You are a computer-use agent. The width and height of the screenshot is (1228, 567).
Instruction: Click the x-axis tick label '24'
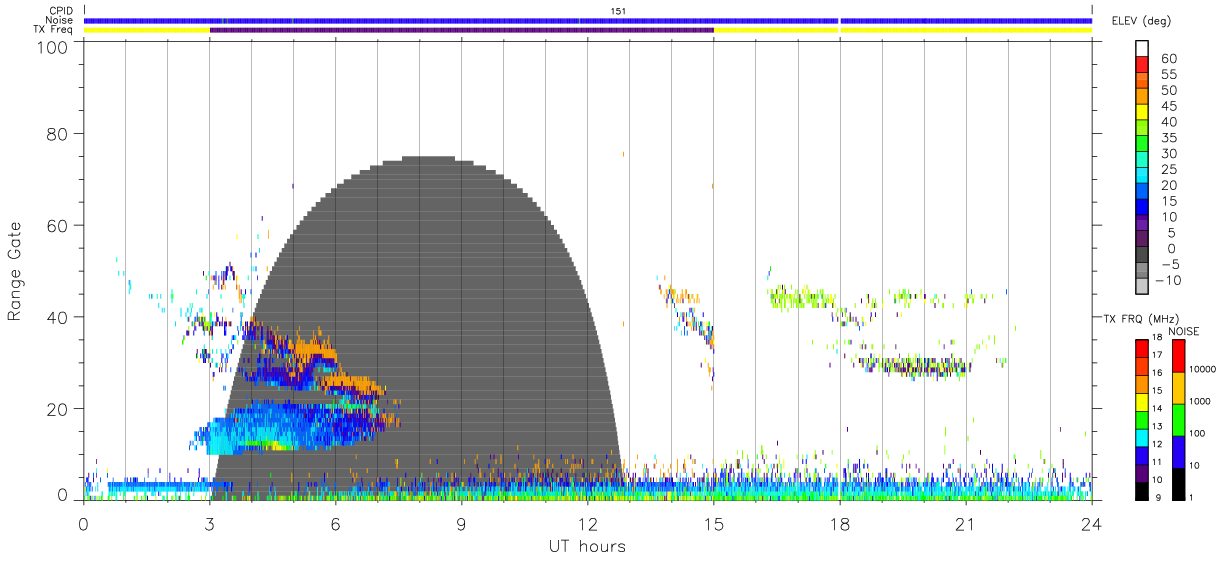1092,525
